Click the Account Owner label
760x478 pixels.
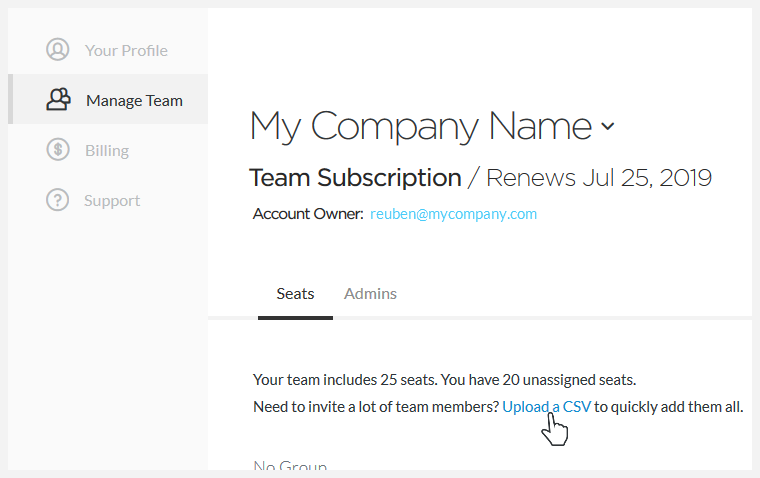(308, 214)
